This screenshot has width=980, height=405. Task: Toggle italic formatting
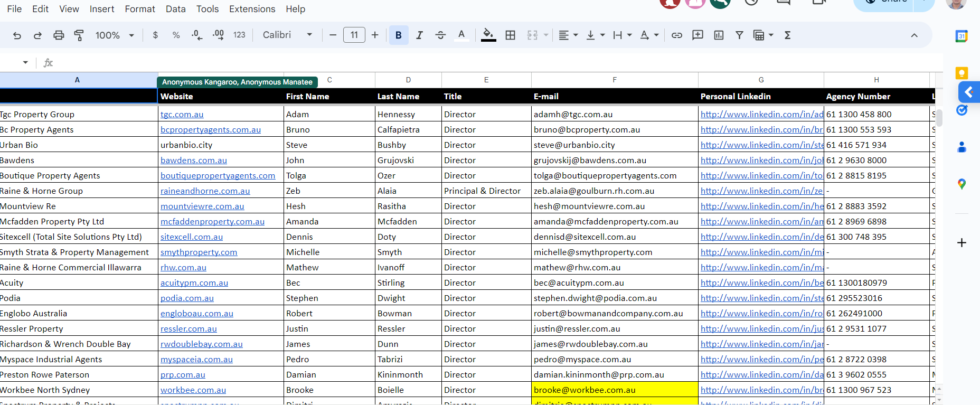[x=420, y=35]
